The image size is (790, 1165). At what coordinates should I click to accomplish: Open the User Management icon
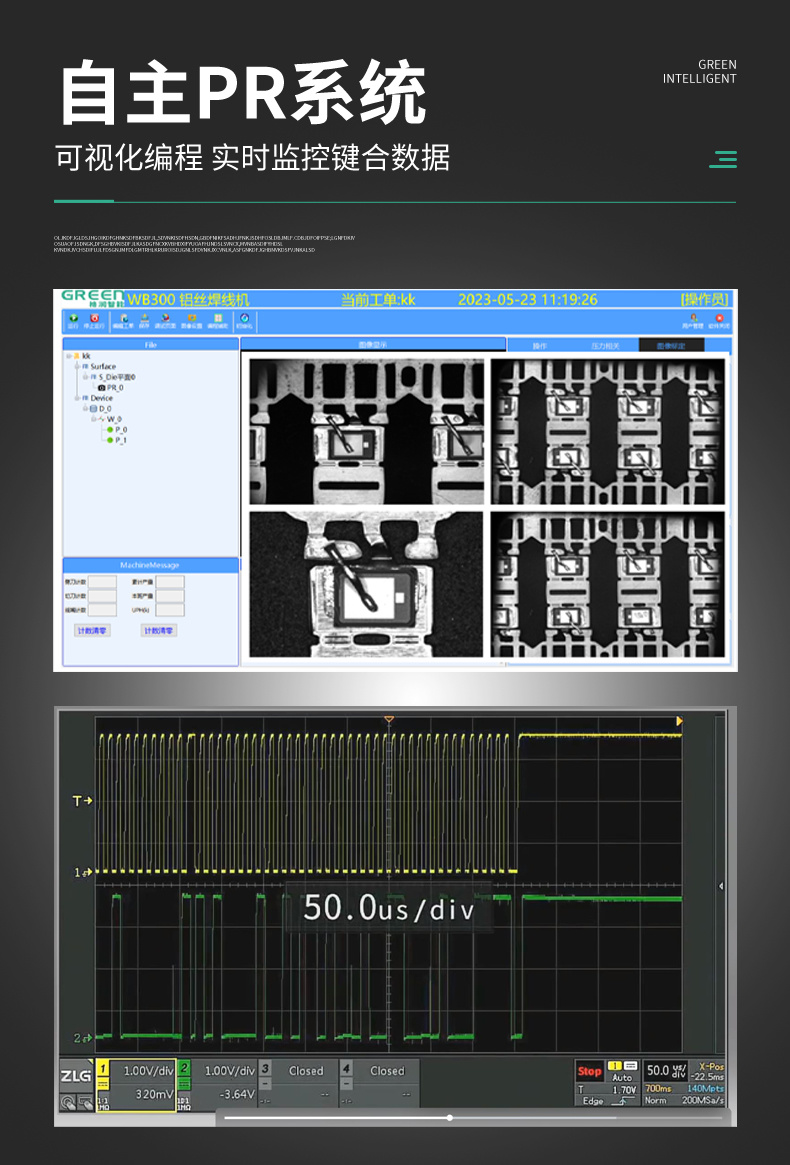click(x=694, y=319)
